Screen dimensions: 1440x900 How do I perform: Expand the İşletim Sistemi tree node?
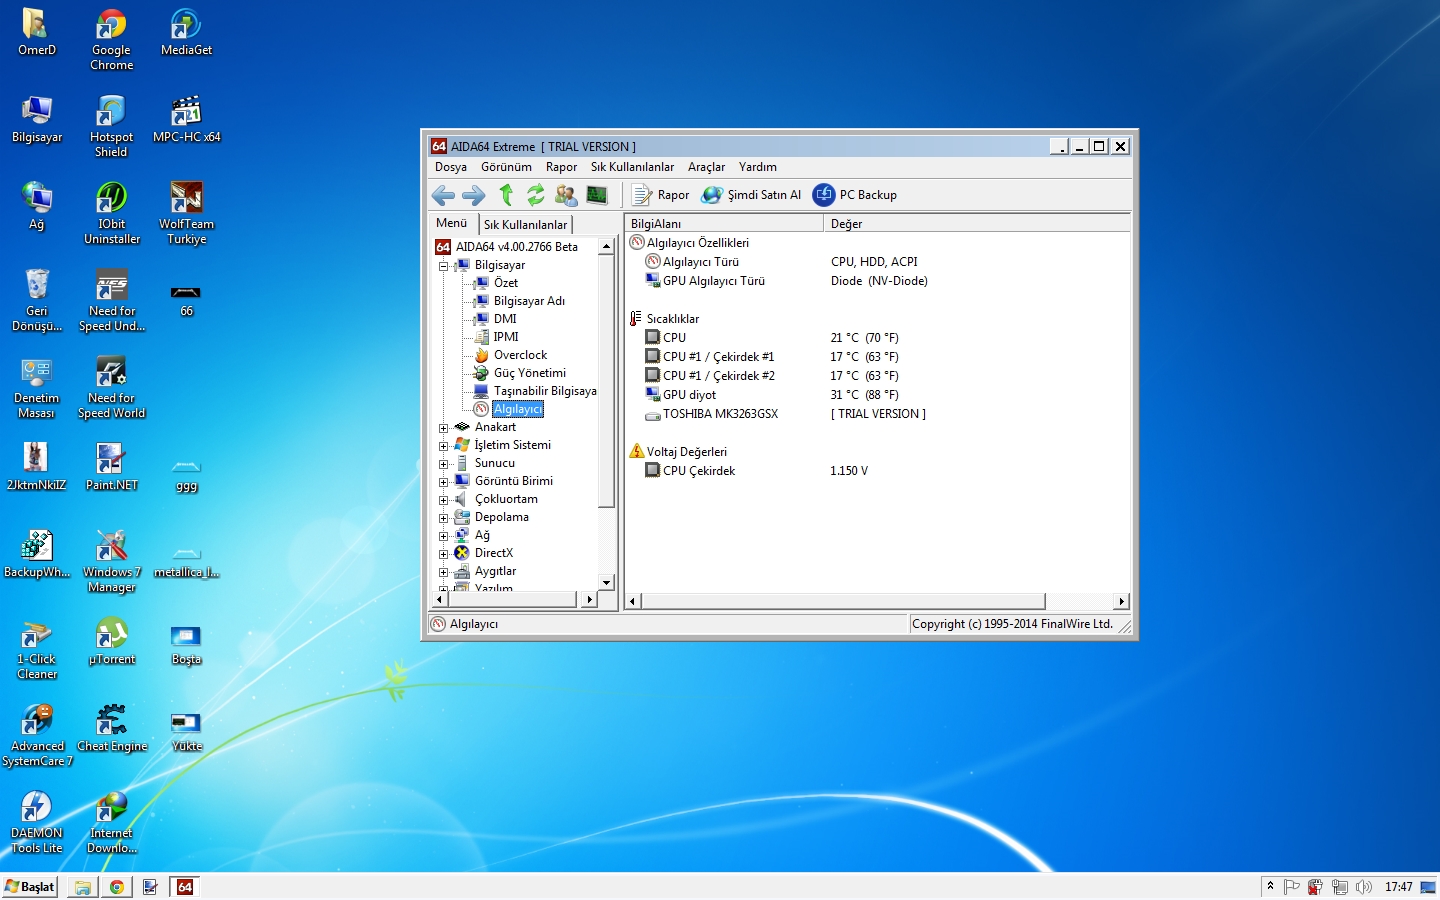point(443,446)
